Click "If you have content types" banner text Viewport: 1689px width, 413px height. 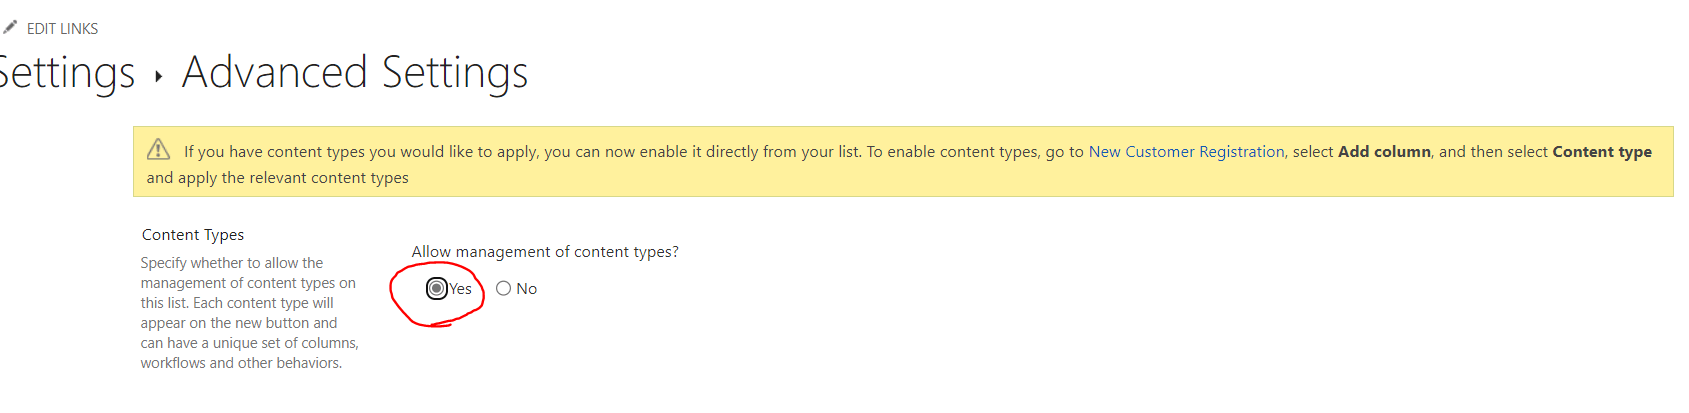pyautogui.click(x=274, y=152)
